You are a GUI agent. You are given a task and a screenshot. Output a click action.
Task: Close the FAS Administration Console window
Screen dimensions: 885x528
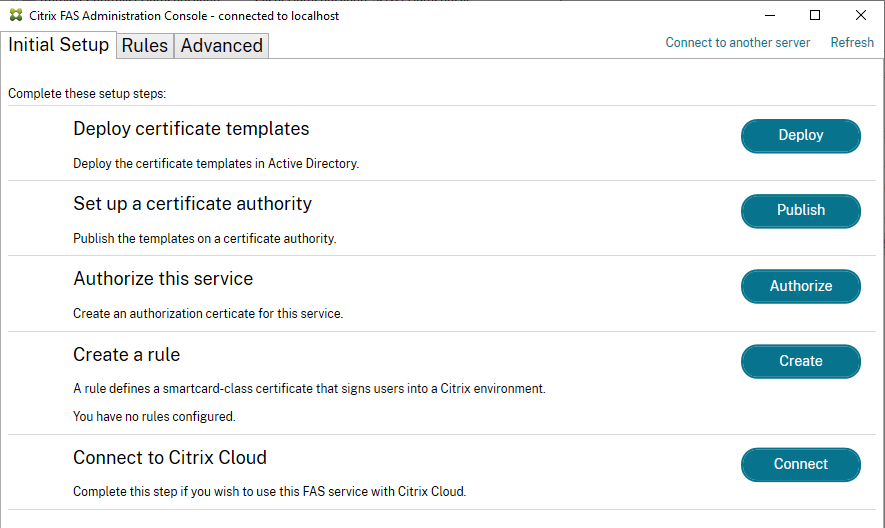click(861, 15)
